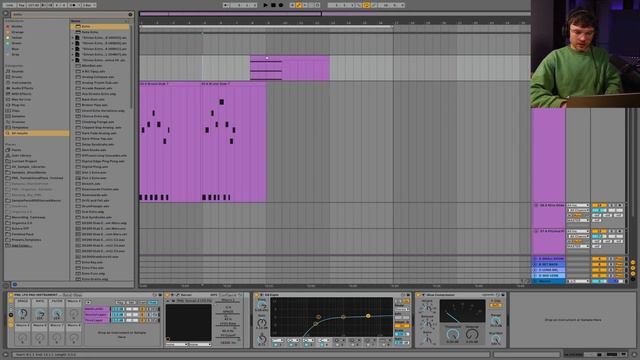This screenshot has height=360, width=640.
Task: Click the EQ Eight Freq knob
Action: tap(262, 305)
